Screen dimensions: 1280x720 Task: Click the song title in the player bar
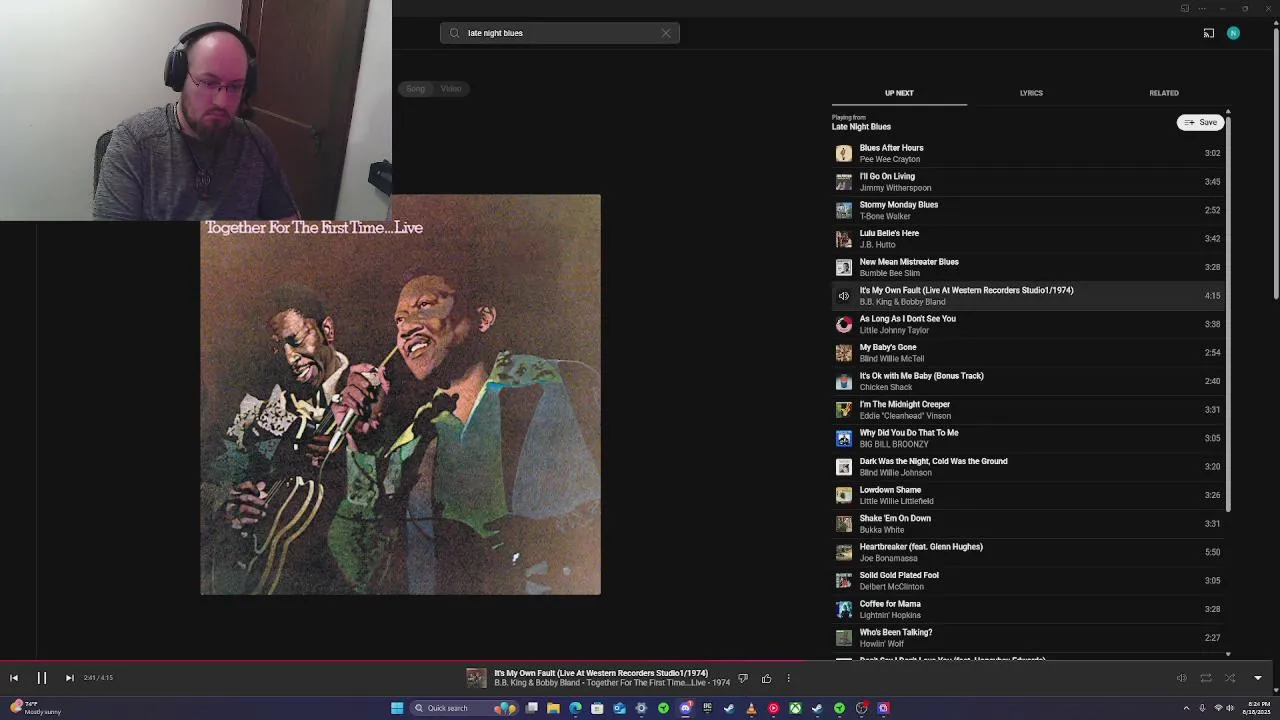pos(600,673)
